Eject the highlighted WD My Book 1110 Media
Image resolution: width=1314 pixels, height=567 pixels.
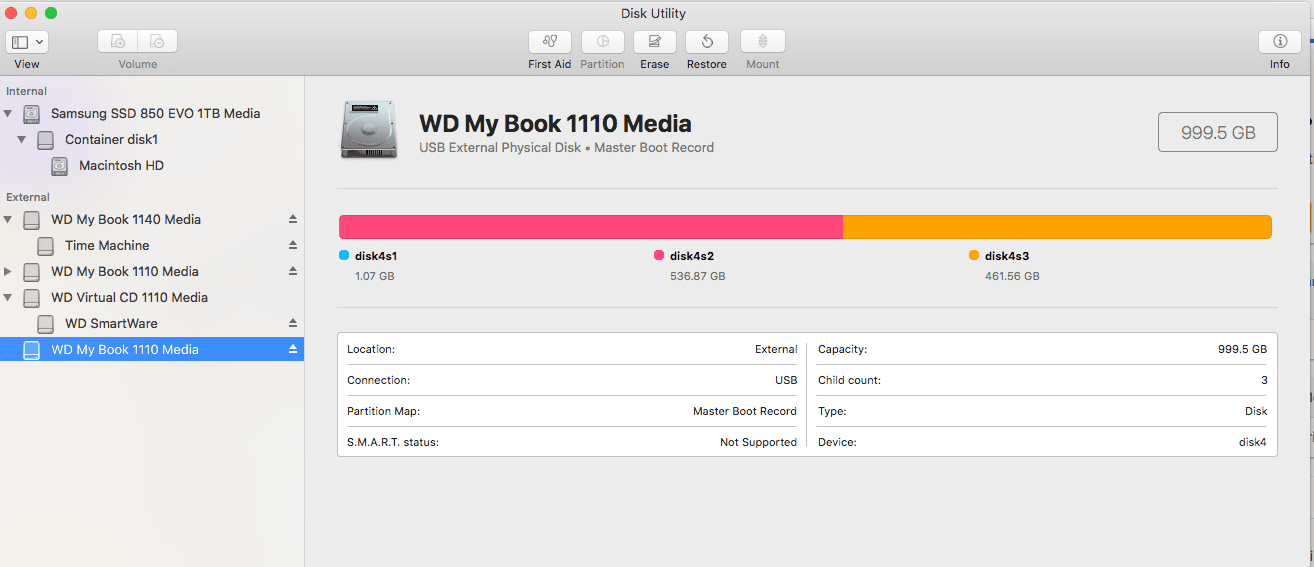click(x=293, y=349)
